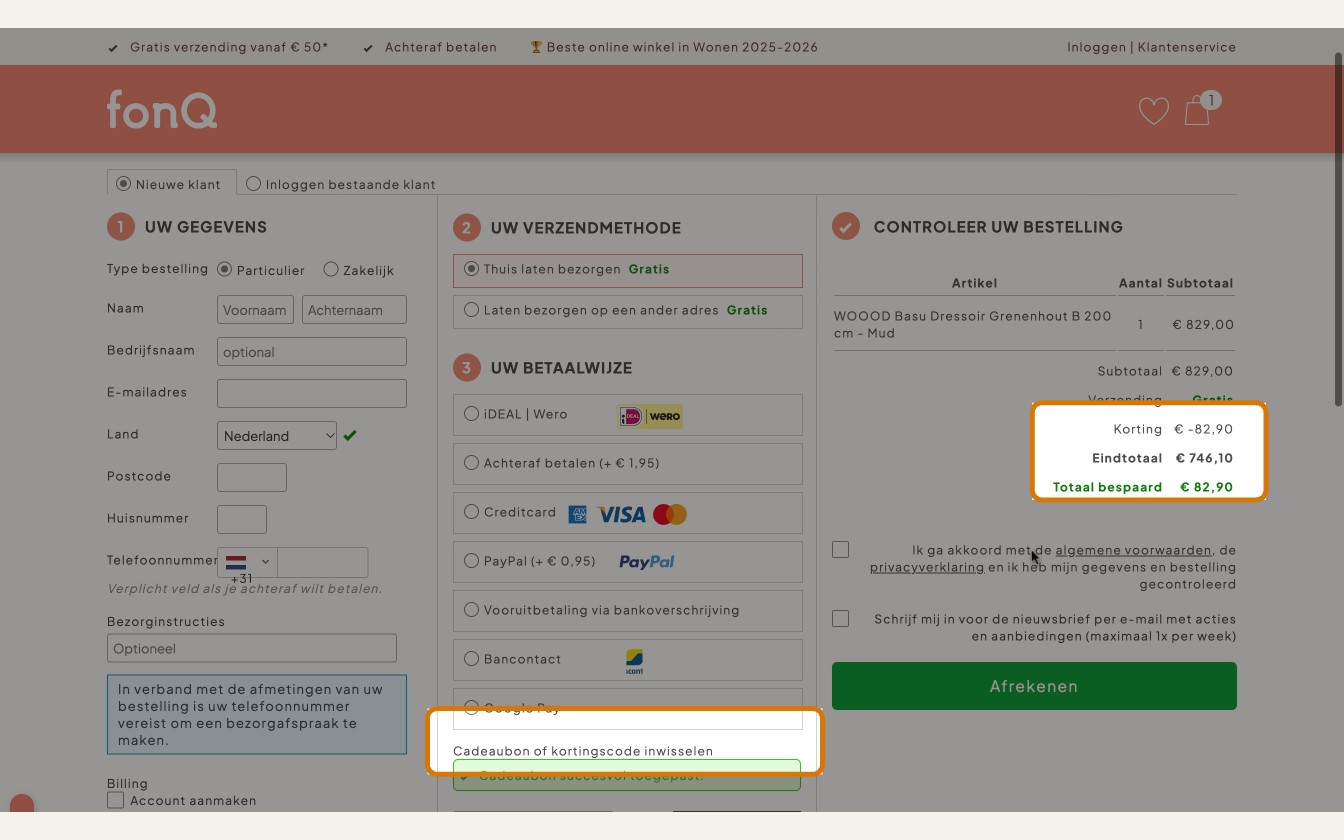Viewport: 1344px width, 840px height.
Task: Open the Land country dropdown
Action: [x=277, y=436]
